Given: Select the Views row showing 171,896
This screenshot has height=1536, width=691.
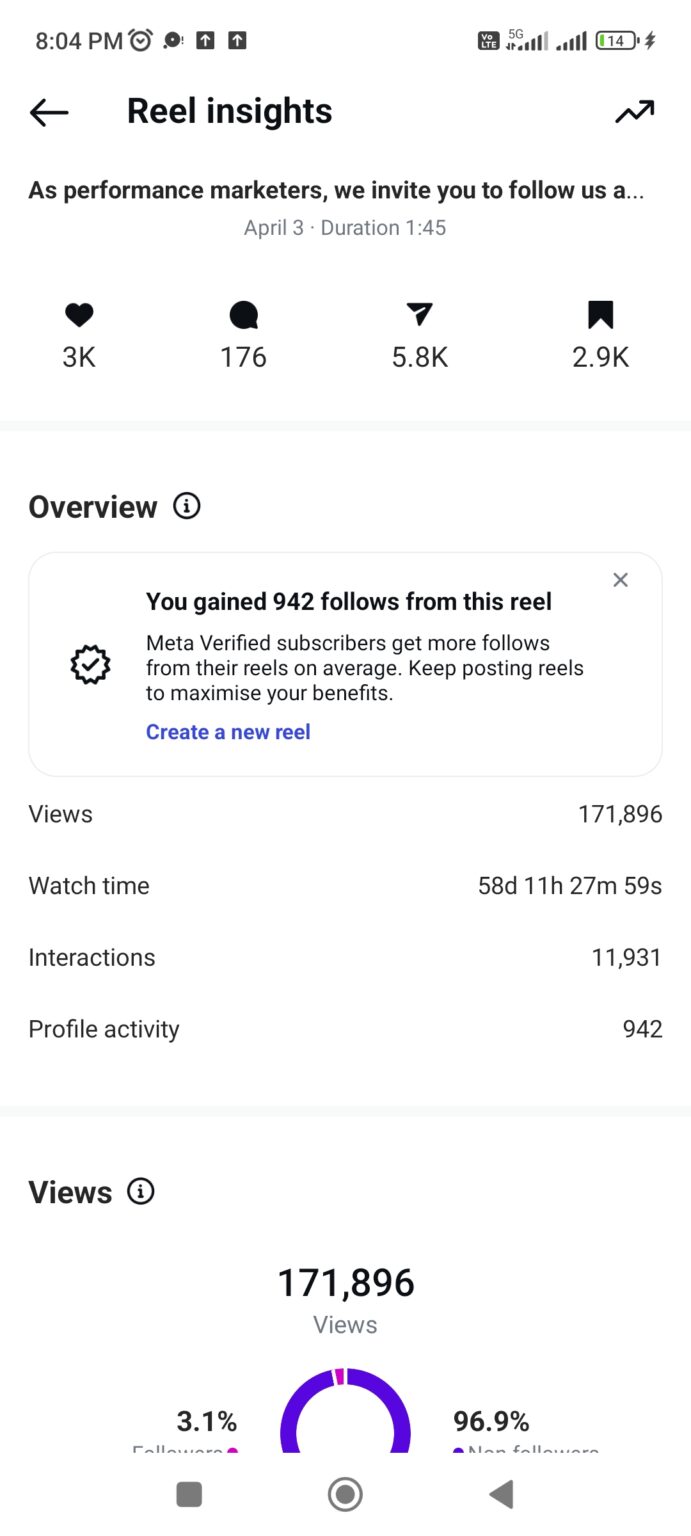Looking at the screenshot, I should (x=345, y=814).
